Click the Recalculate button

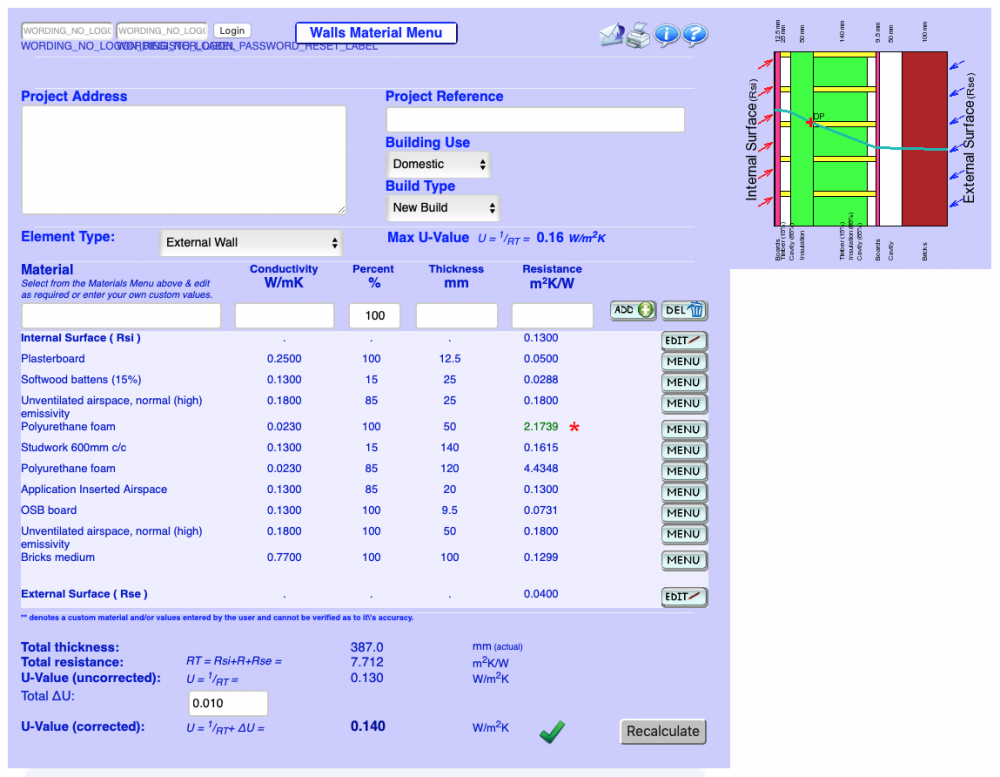pos(663,732)
